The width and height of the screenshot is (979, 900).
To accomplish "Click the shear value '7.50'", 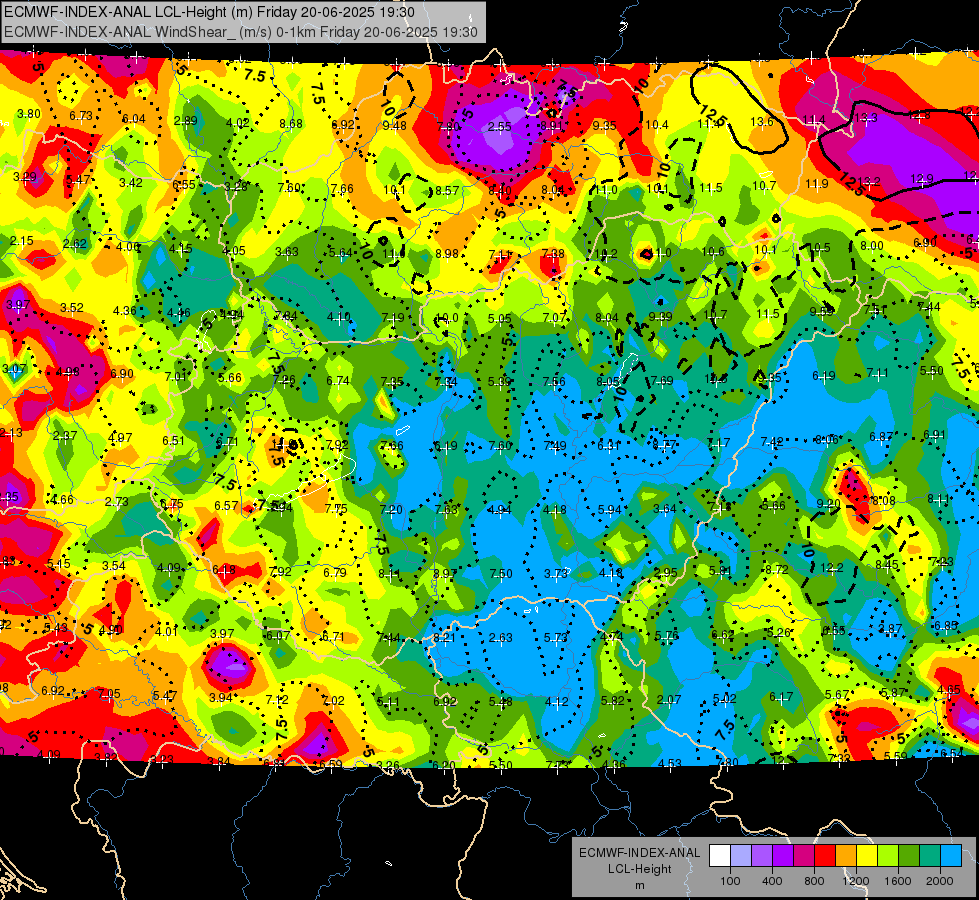I will 501,573.
